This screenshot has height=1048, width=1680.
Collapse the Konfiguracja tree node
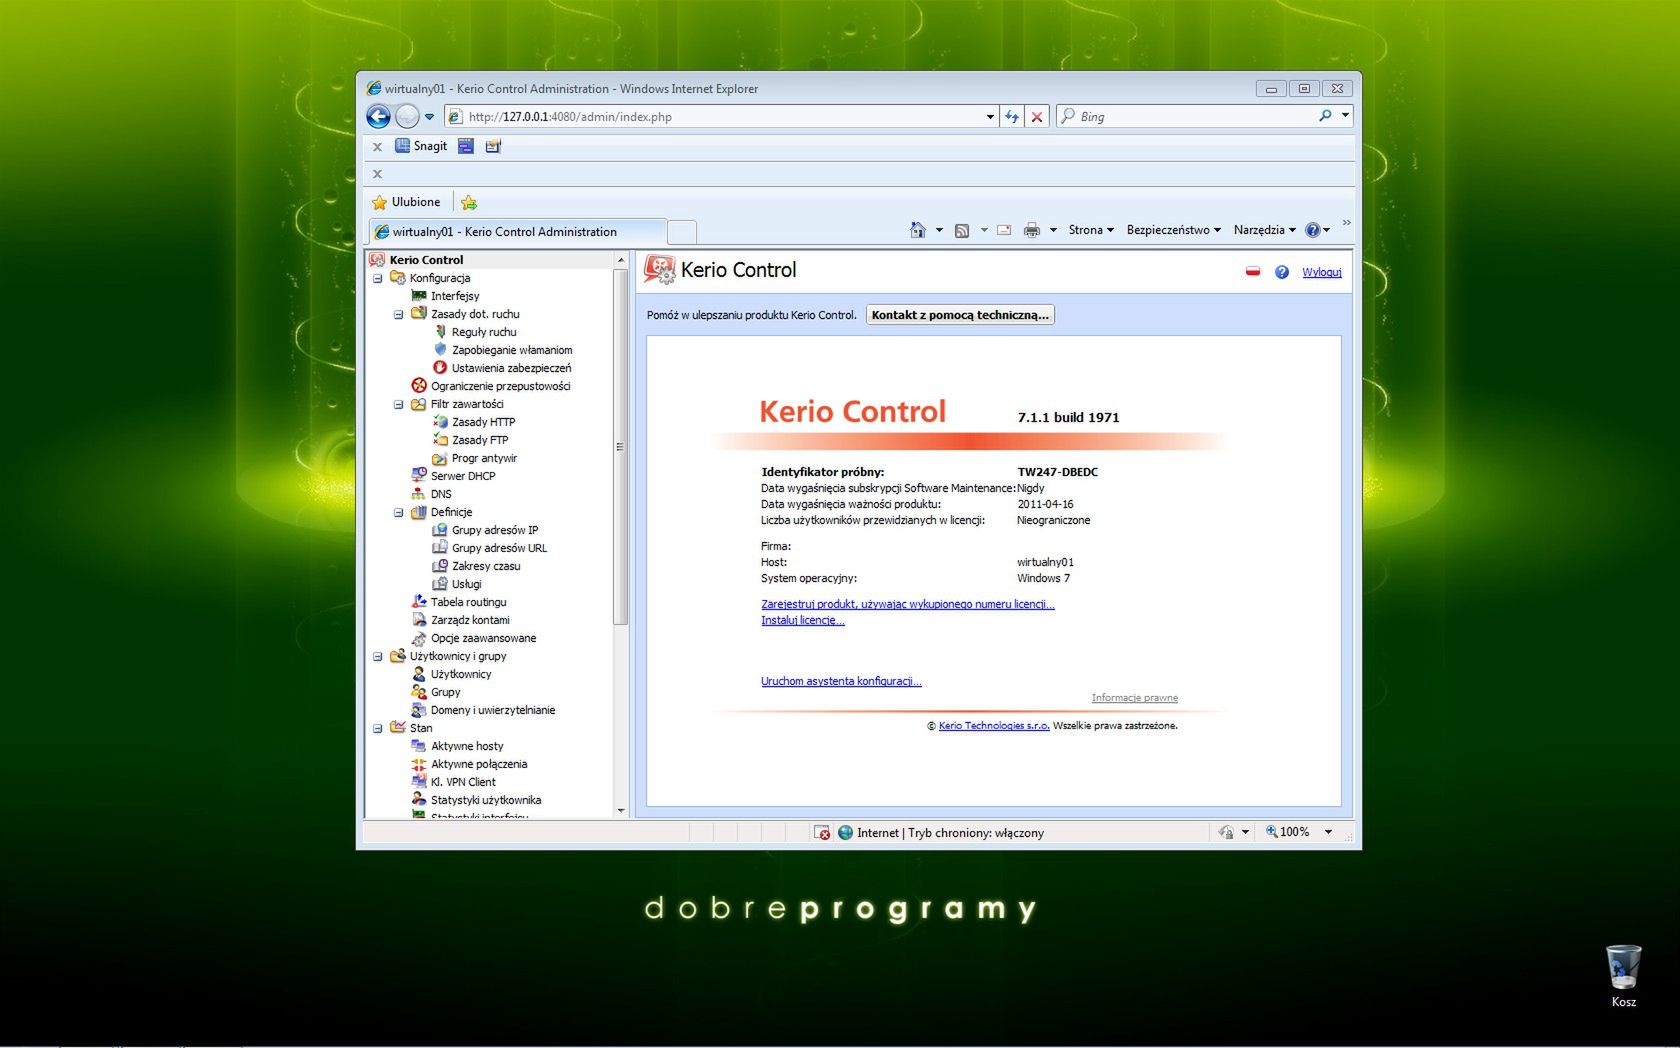point(378,278)
